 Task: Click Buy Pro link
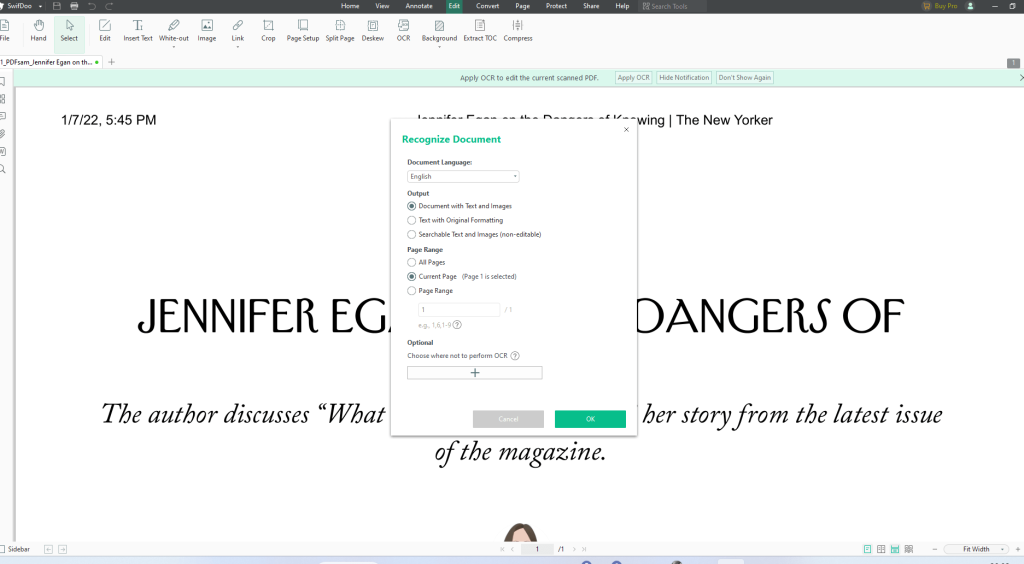(x=940, y=6)
